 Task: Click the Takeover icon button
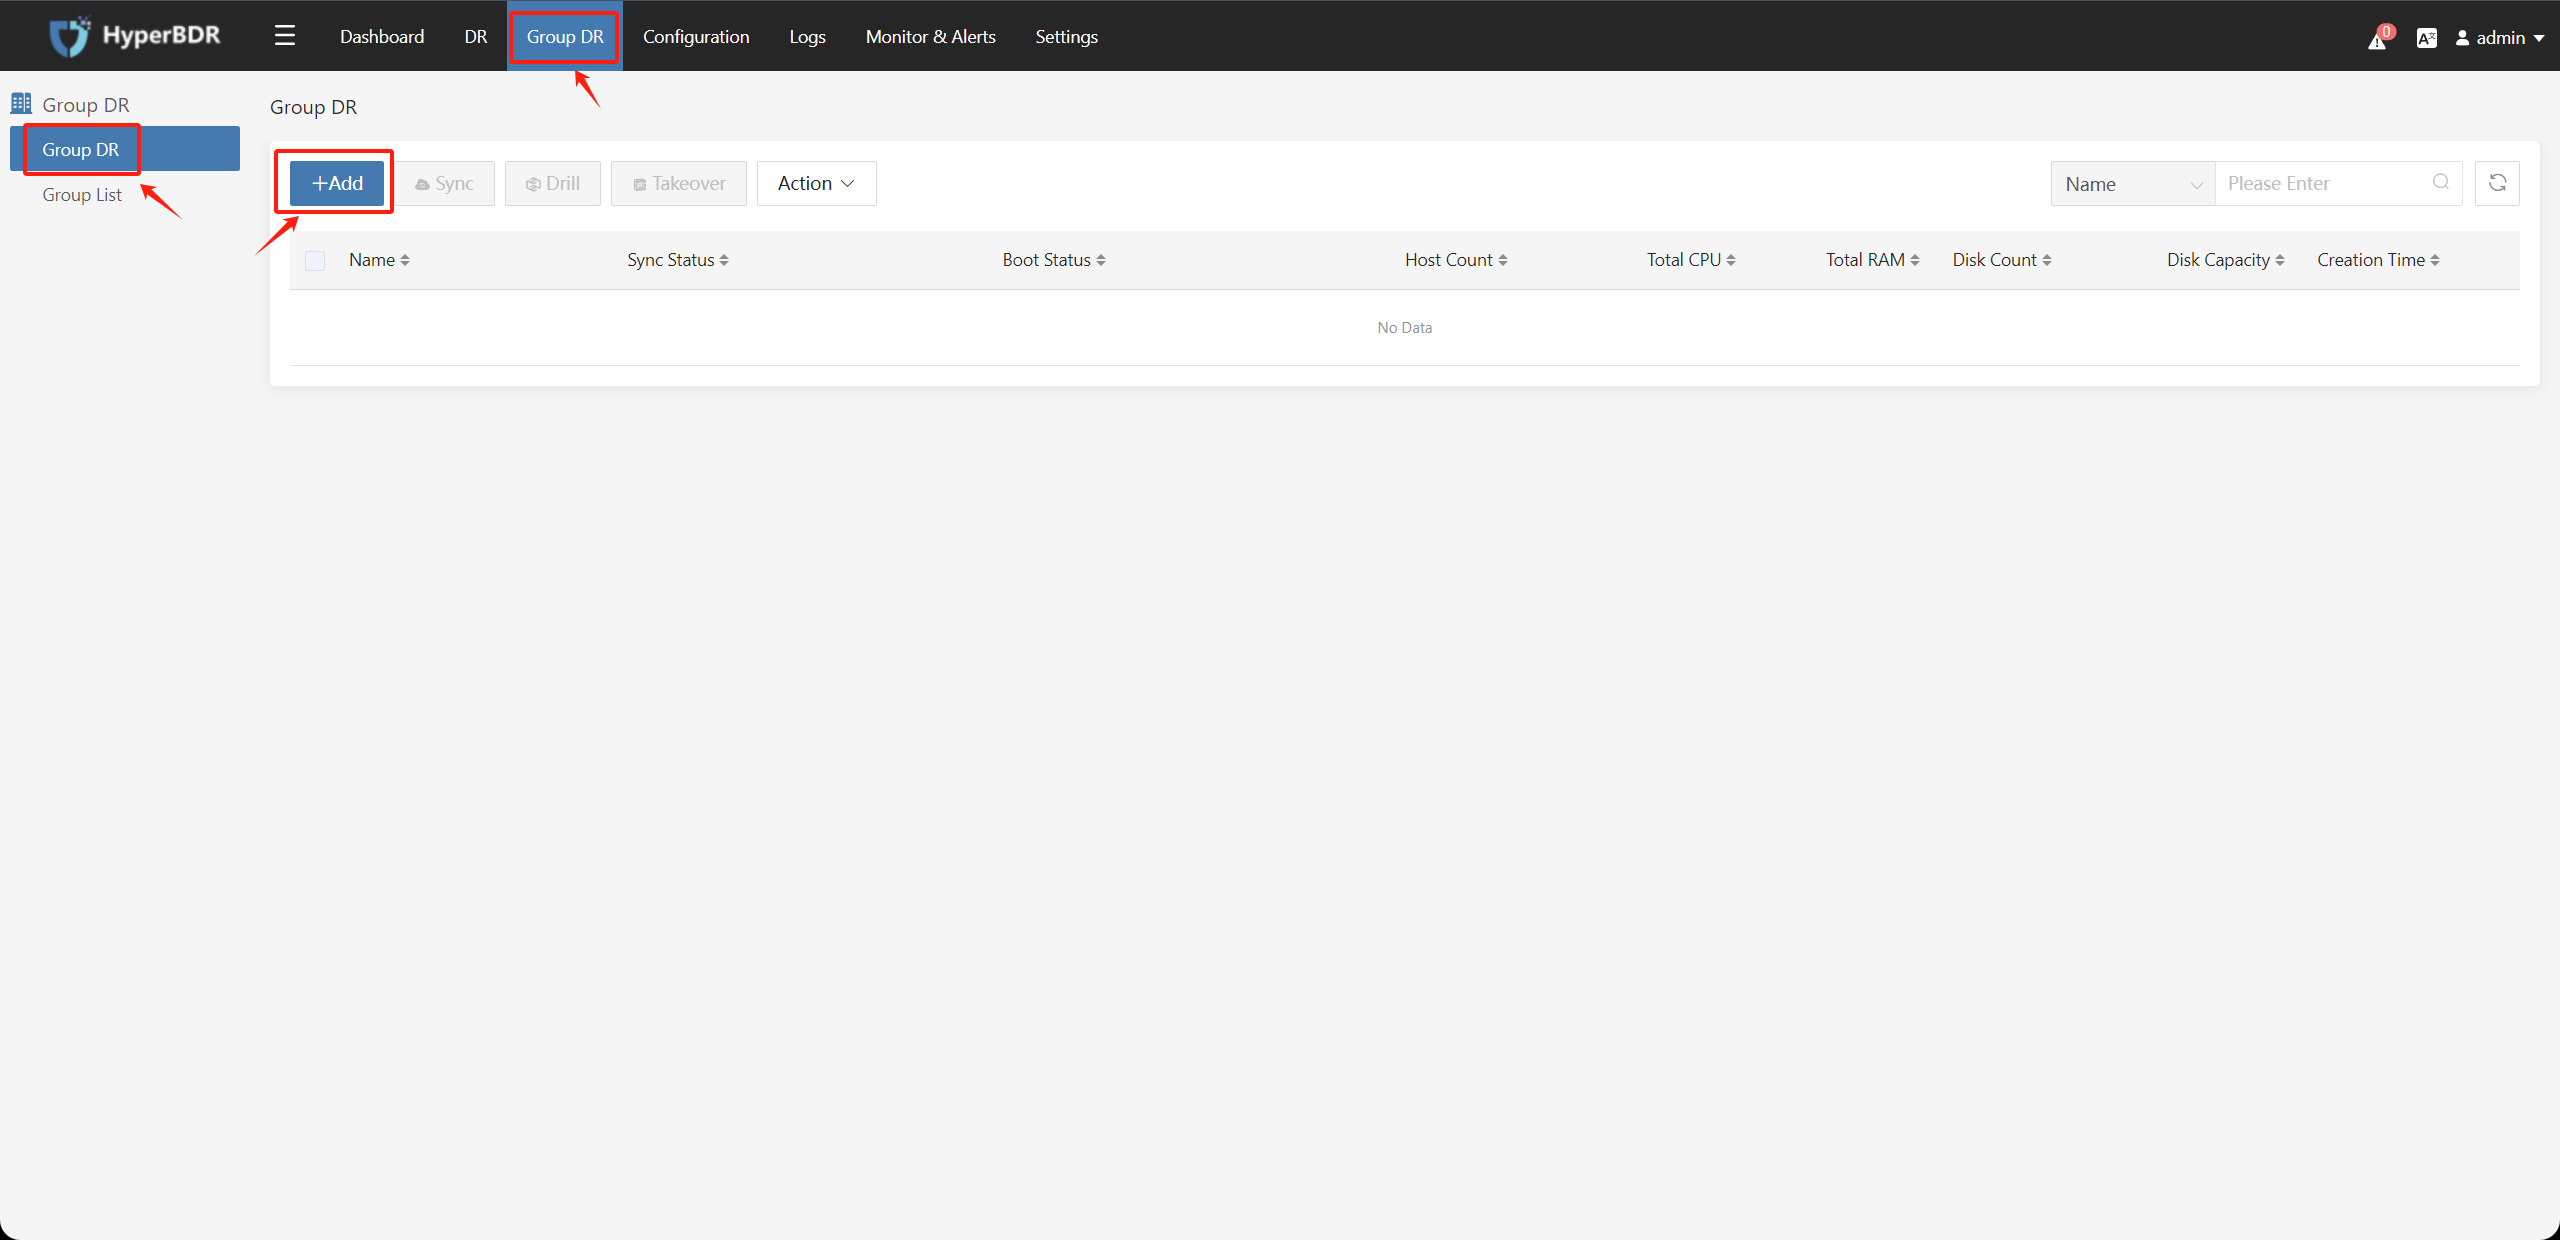[x=678, y=183]
